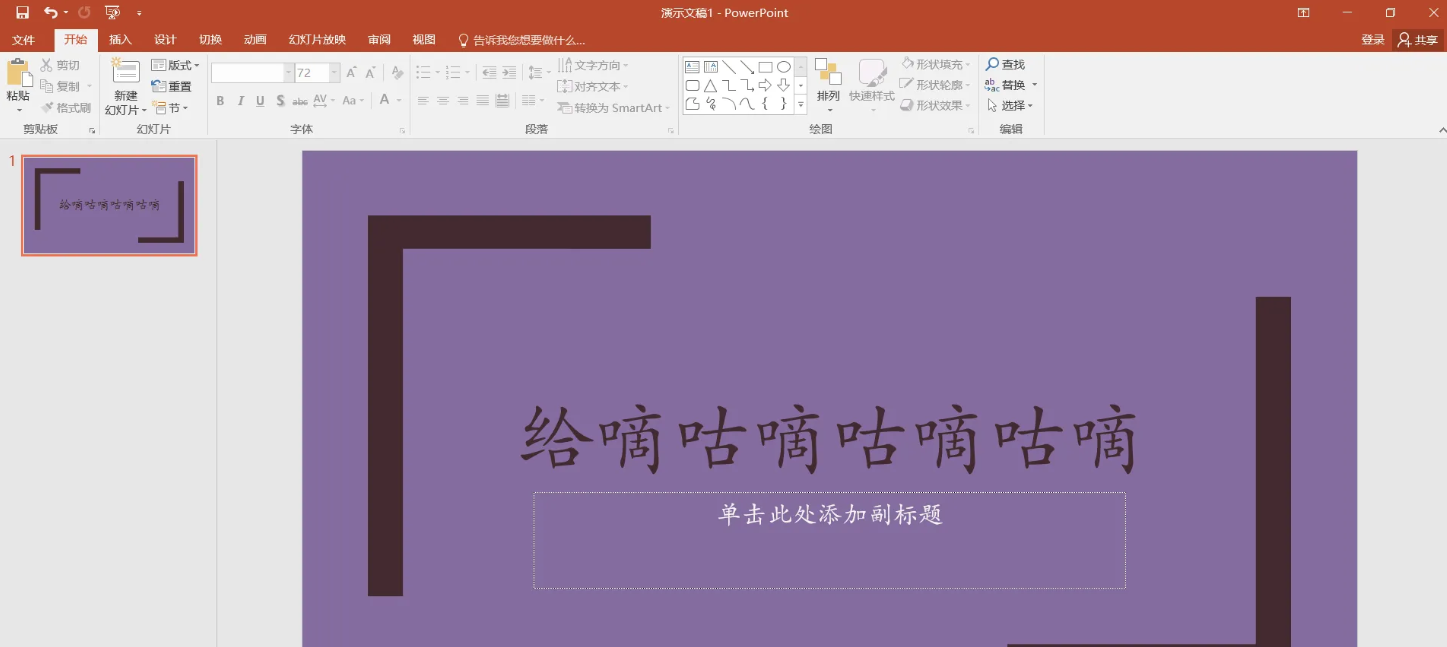
Task: Toggle Underline text formatting
Action: coord(260,101)
